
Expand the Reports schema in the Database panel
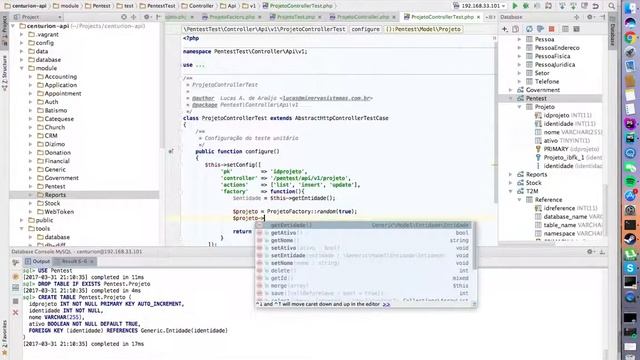click(511, 174)
